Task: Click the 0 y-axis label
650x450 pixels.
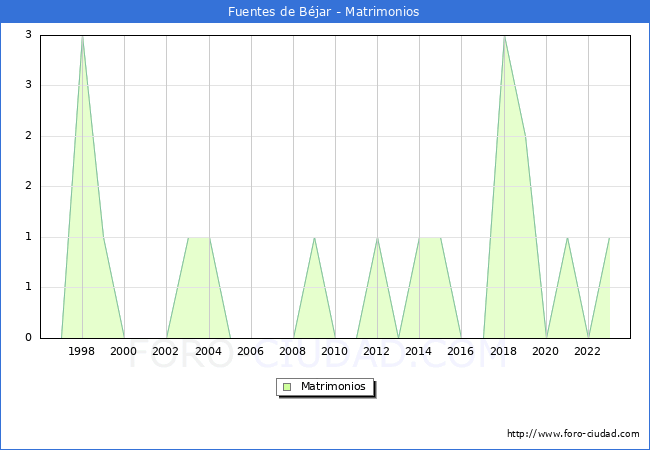Action: 29,337
